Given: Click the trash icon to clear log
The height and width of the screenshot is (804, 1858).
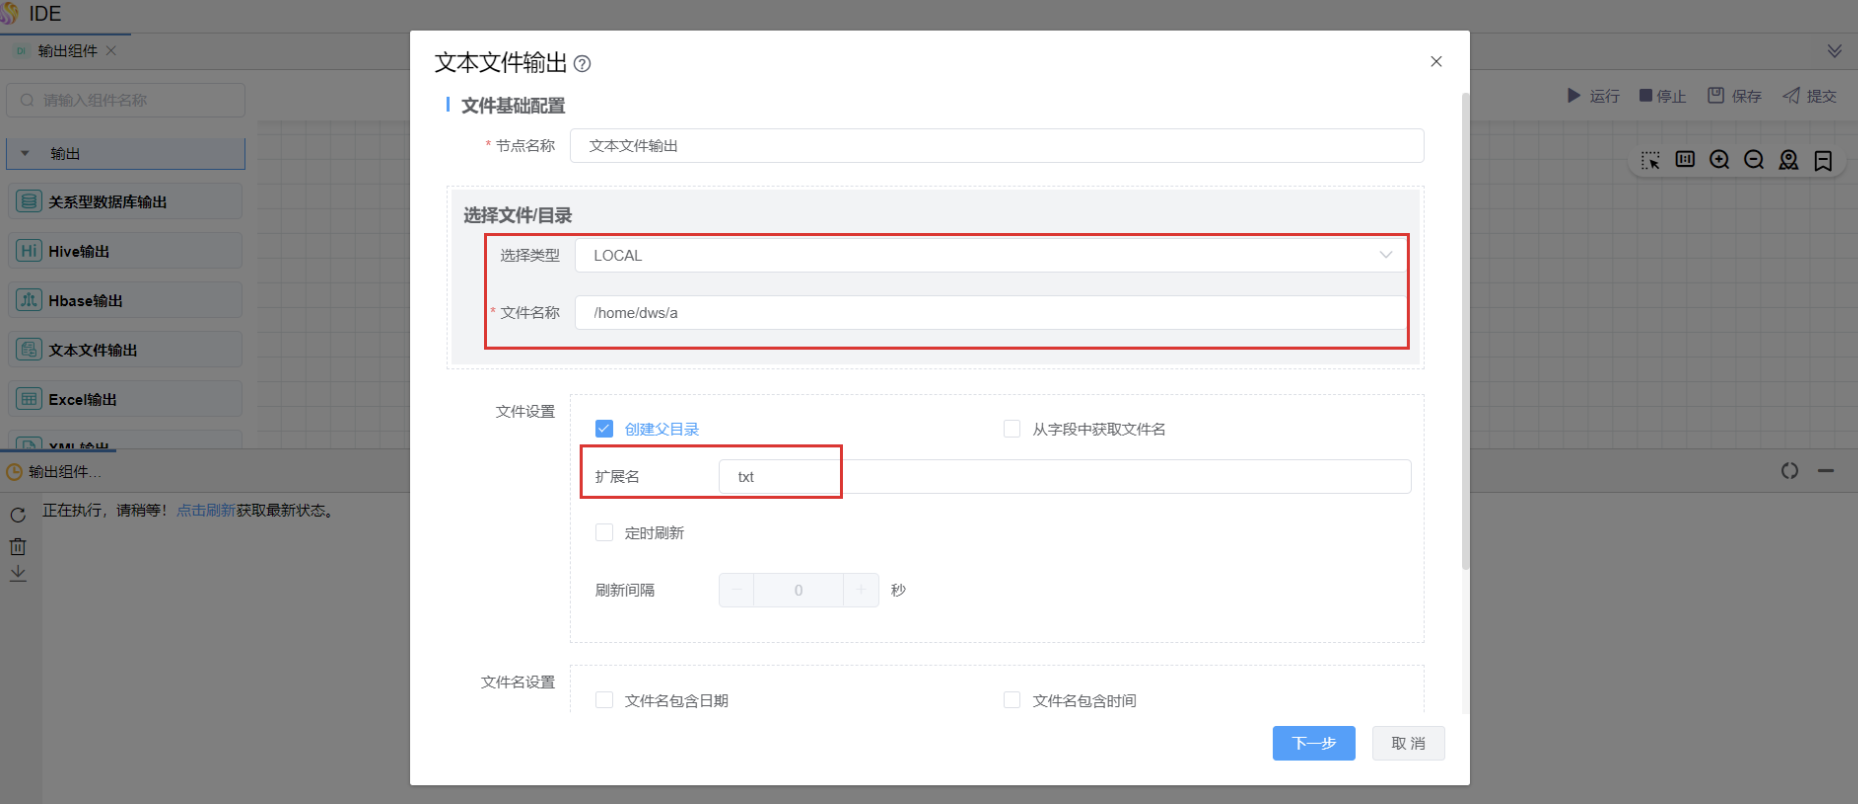Looking at the screenshot, I should [18, 546].
